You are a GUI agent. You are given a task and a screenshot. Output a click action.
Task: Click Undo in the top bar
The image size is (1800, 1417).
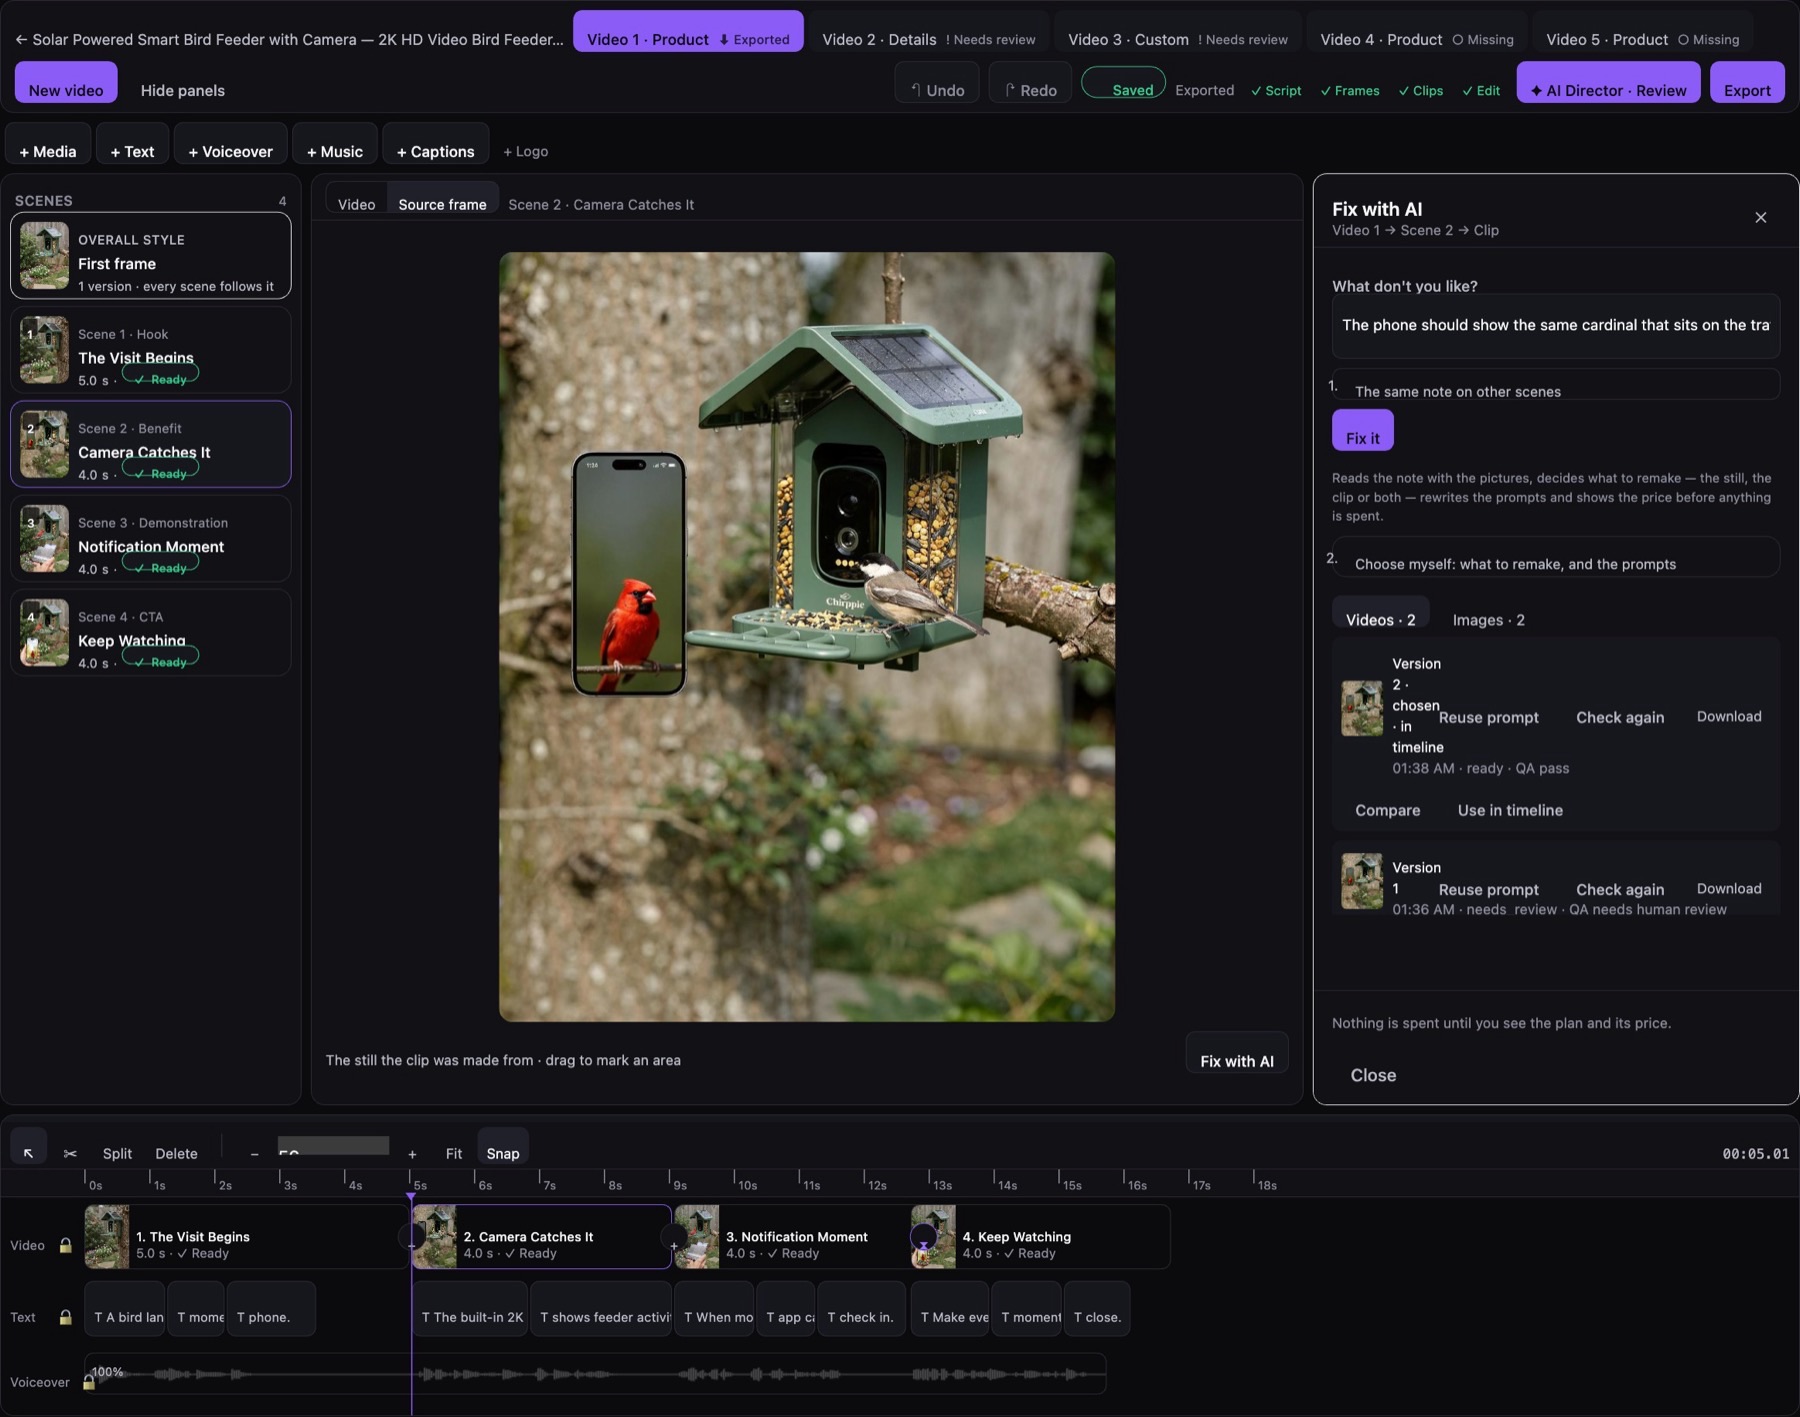click(937, 82)
